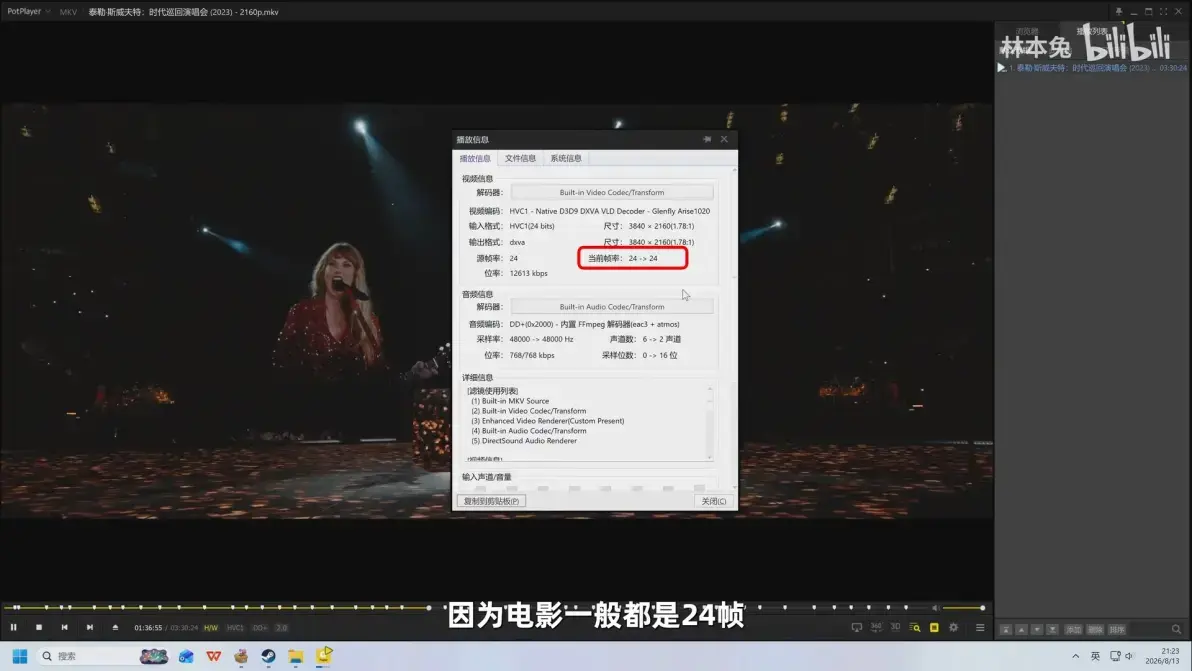Click the dialog's main vertical scrollbar
The image size is (1192, 671).
pos(734,327)
